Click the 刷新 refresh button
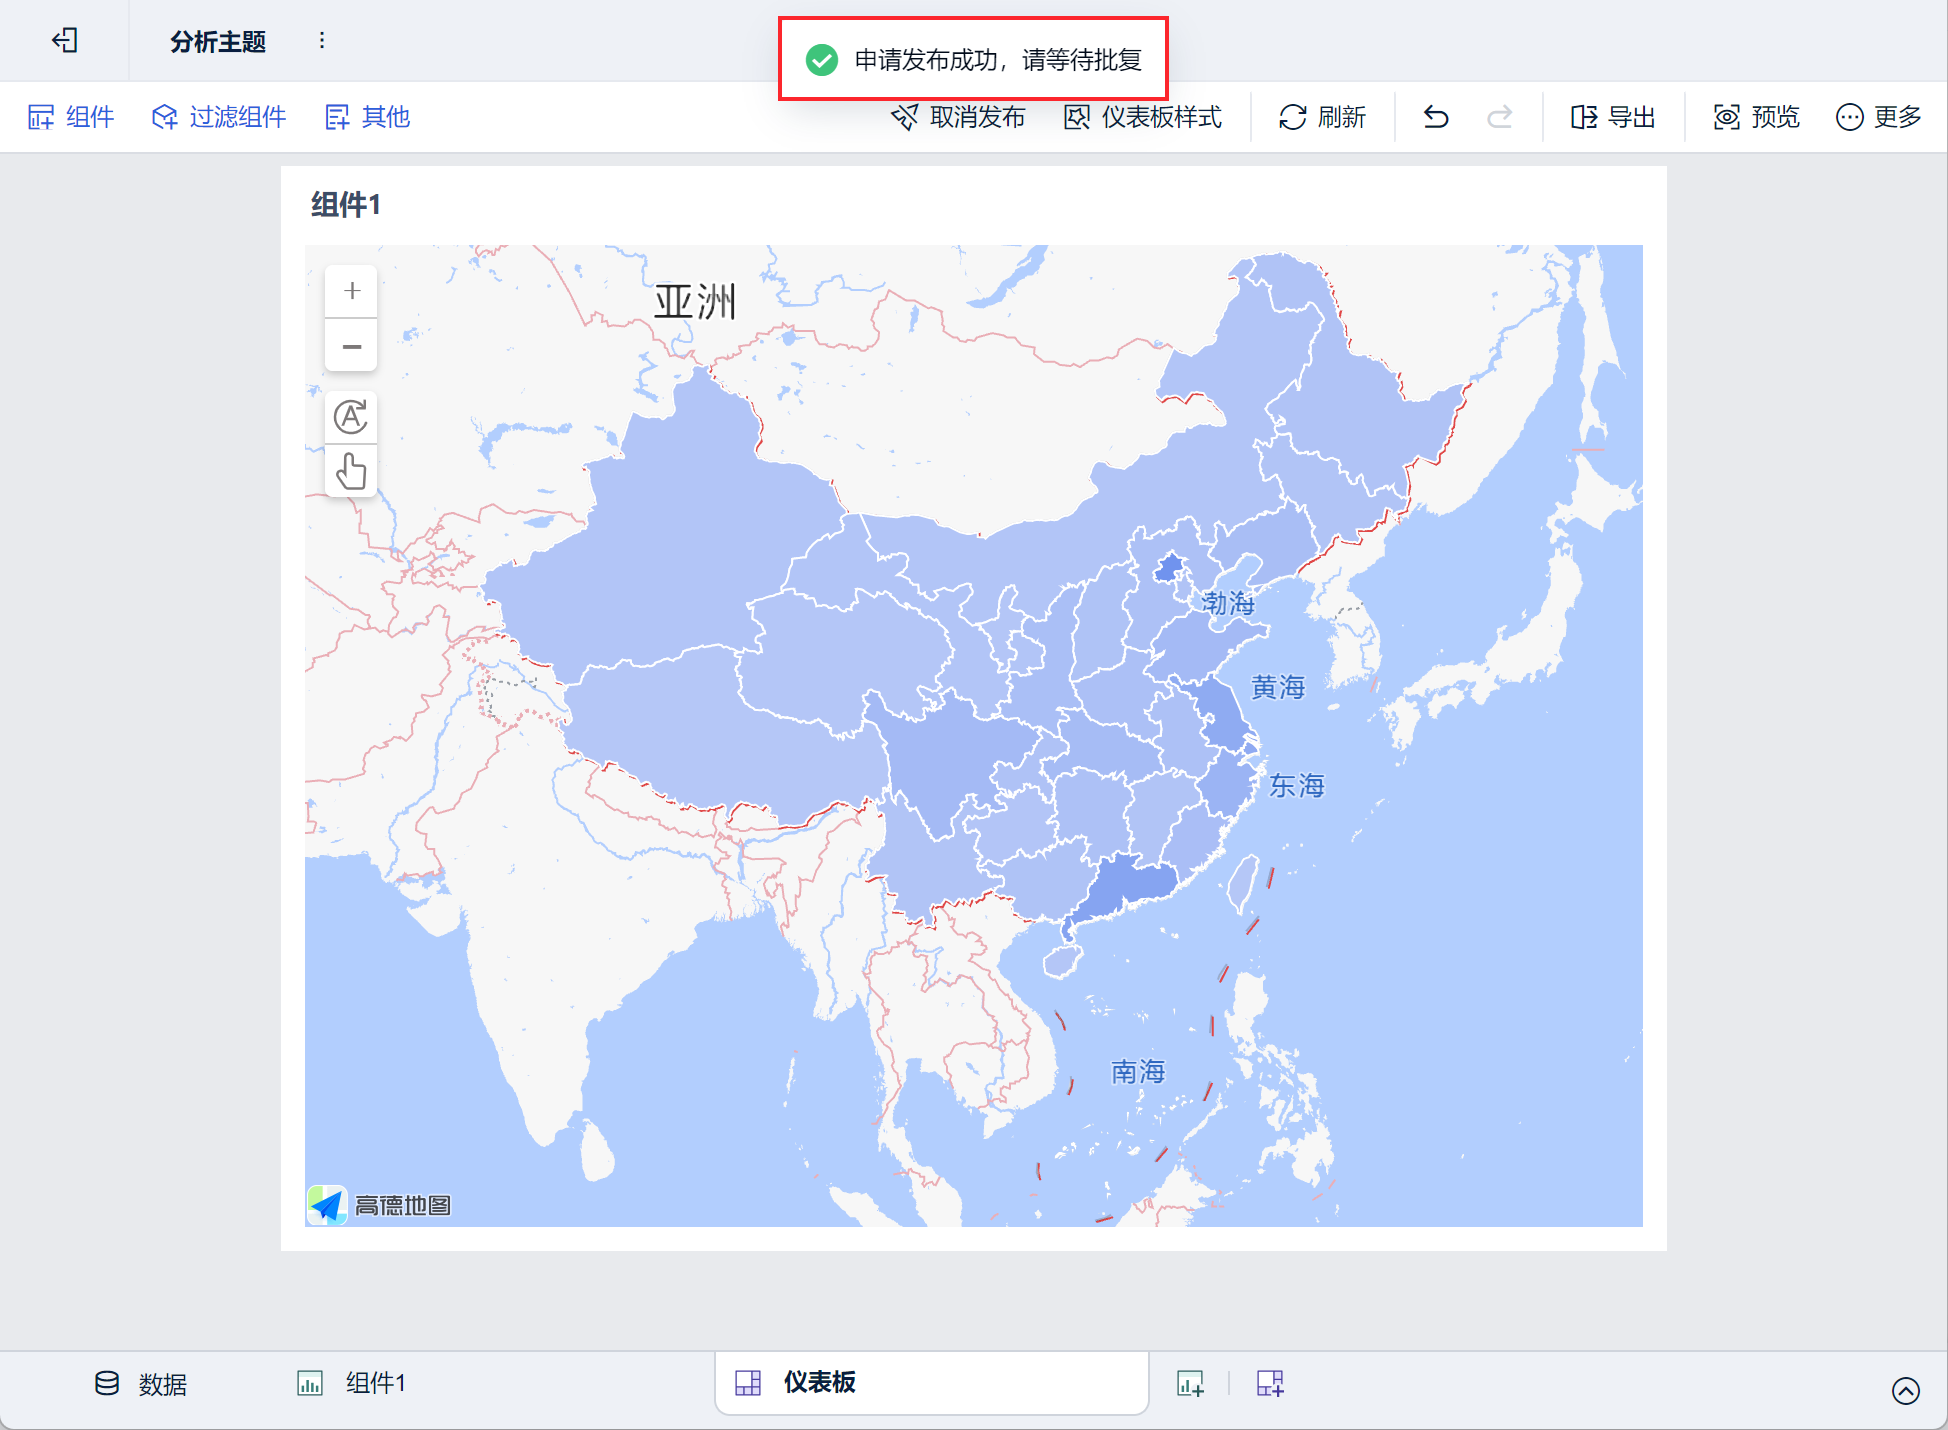This screenshot has width=1948, height=1430. point(1322,117)
